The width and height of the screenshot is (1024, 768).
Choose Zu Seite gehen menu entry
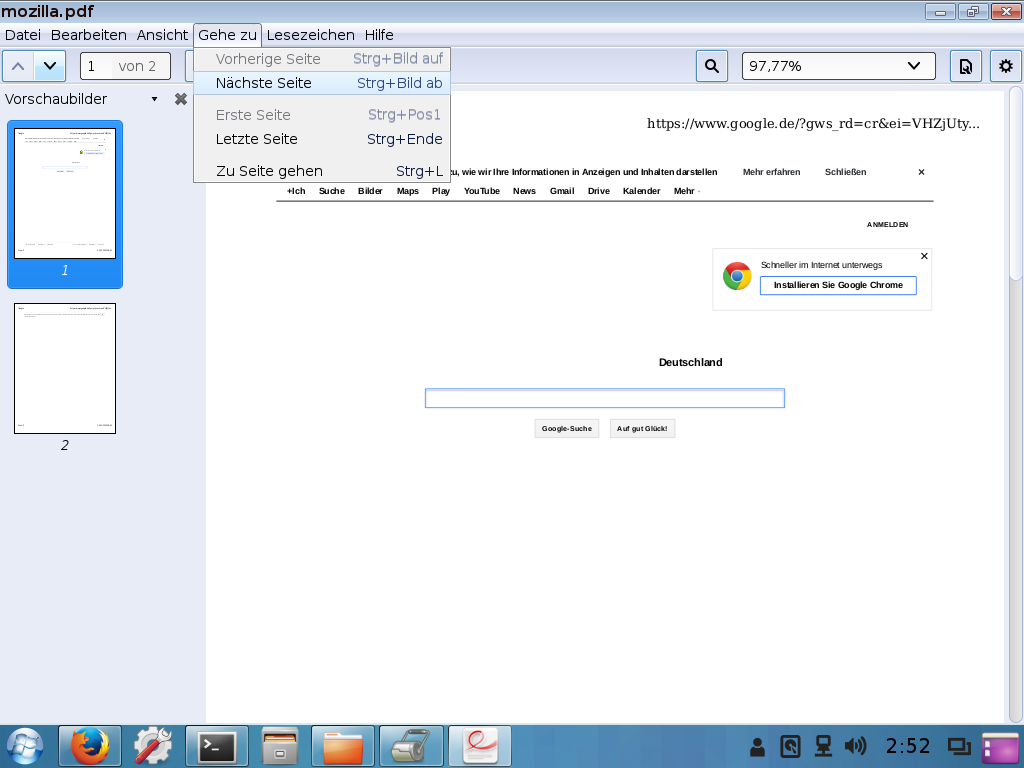[x=322, y=171]
